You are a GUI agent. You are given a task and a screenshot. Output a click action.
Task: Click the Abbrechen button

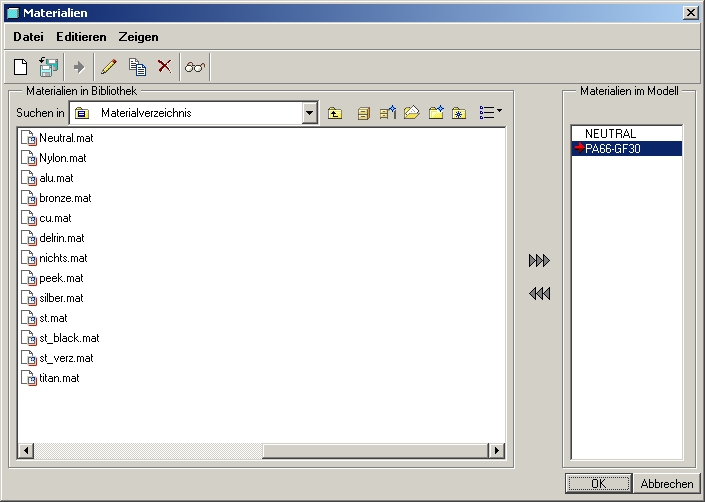click(x=667, y=484)
